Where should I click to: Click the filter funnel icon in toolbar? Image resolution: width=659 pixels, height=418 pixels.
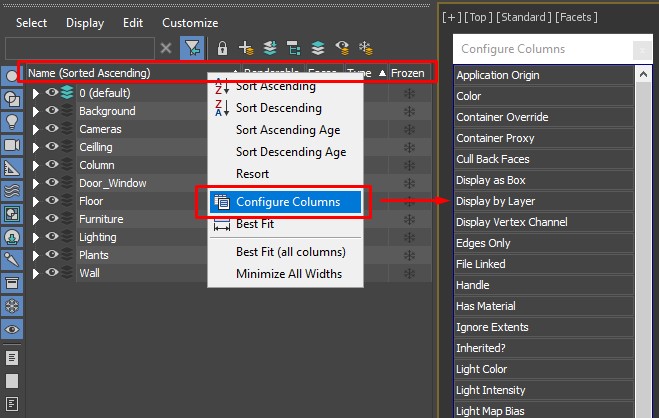point(191,48)
